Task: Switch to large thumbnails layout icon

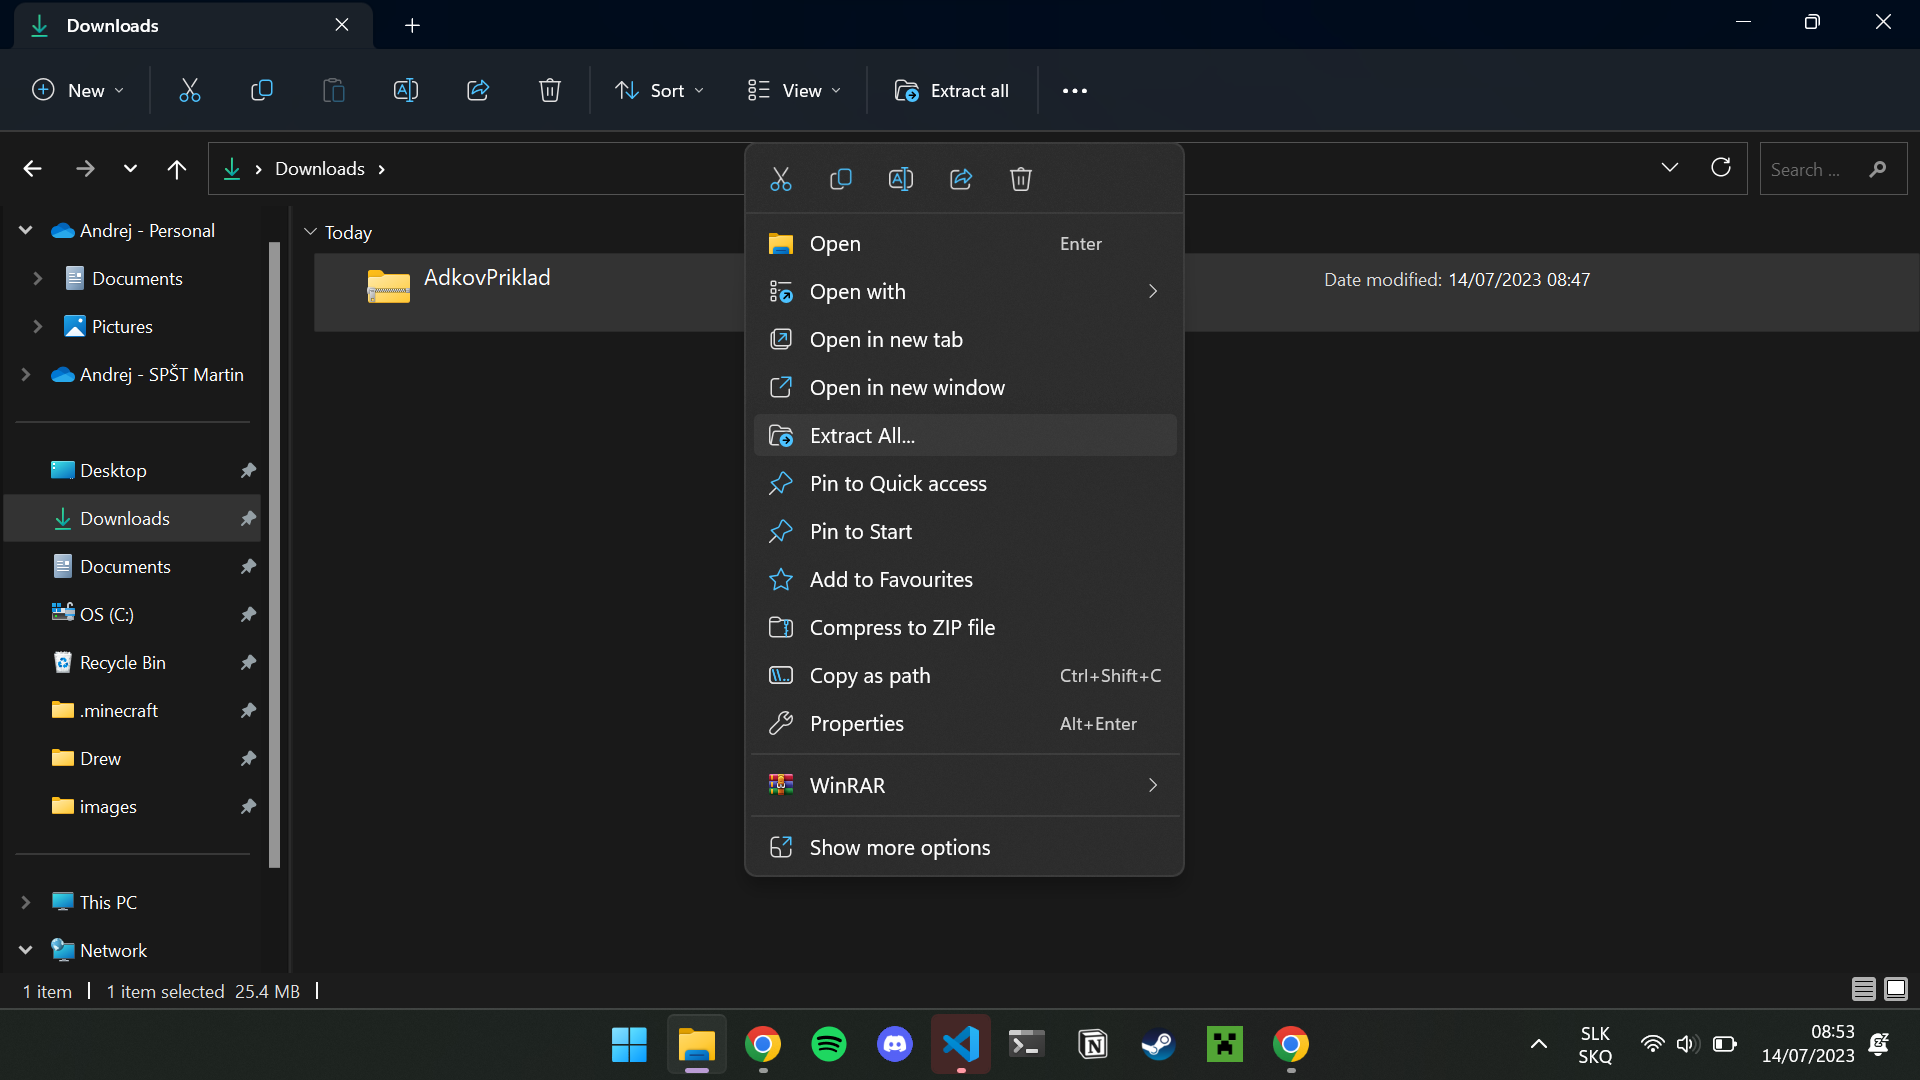Action: pyautogui.click(x=1896, y=990)
